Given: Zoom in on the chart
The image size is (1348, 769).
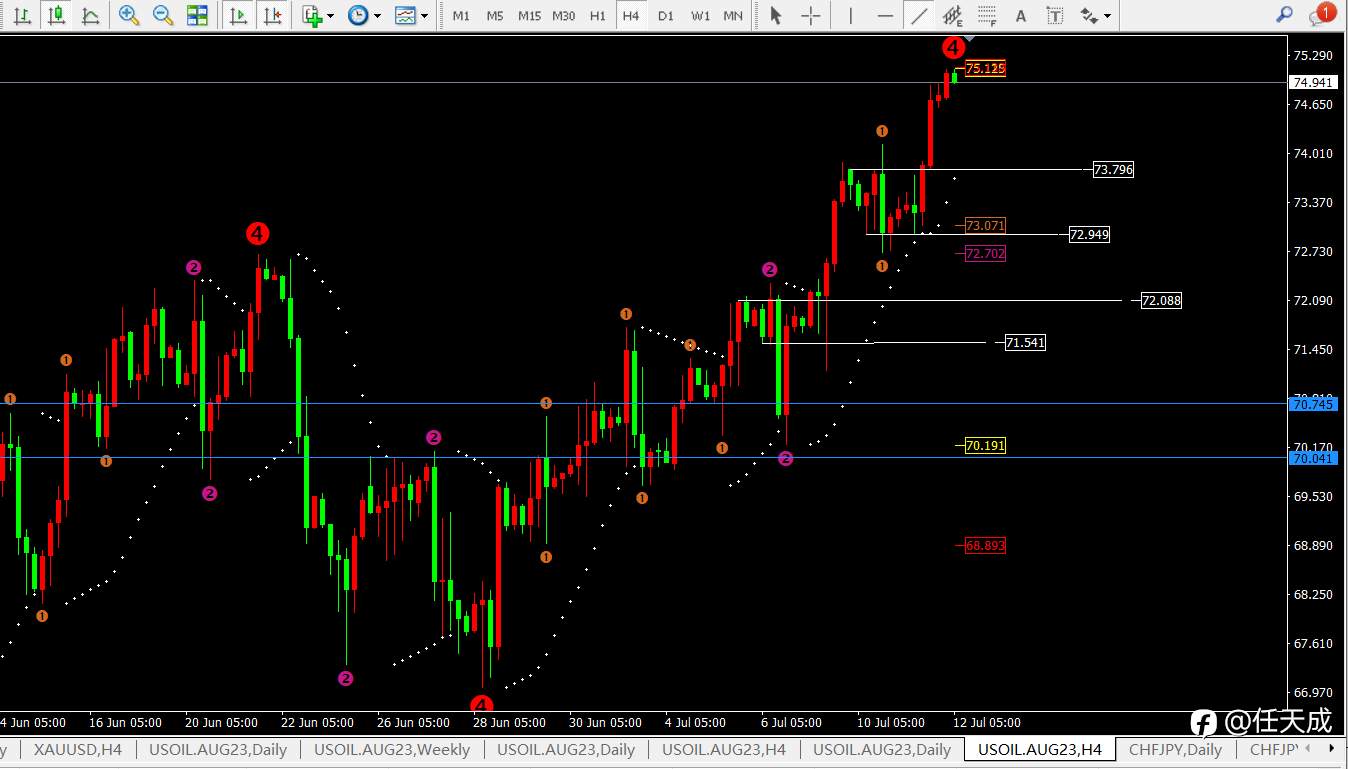Looking at the screenshot, I should [x=129, y=15].
